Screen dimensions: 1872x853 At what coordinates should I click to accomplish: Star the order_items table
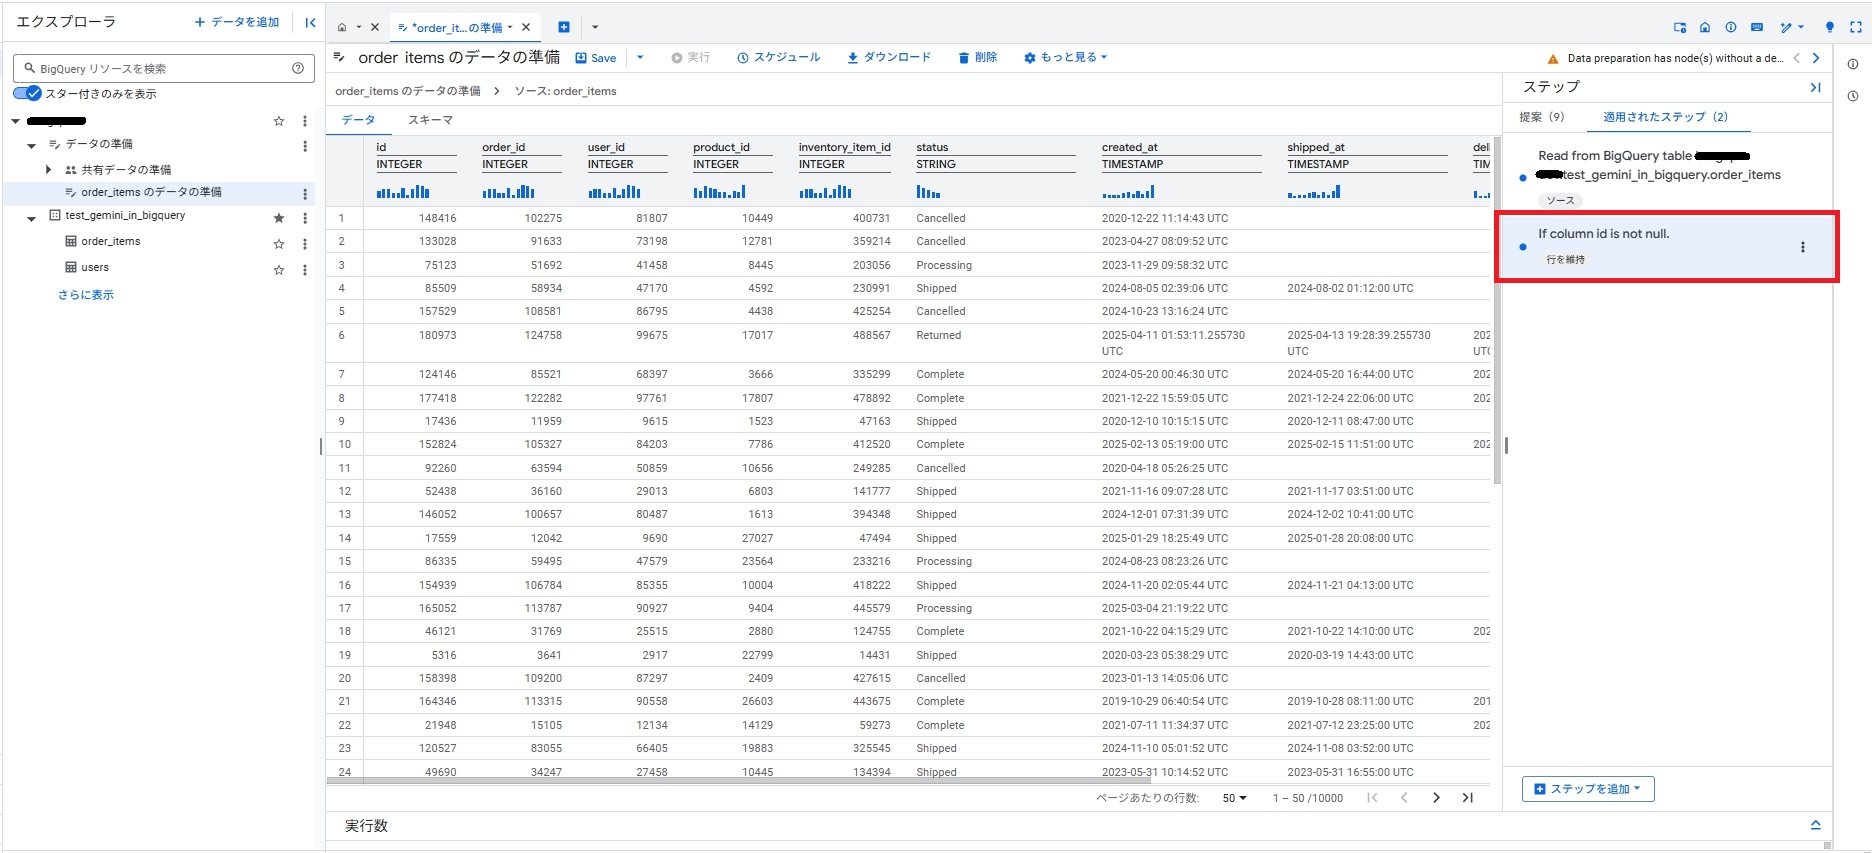[279, 243]
